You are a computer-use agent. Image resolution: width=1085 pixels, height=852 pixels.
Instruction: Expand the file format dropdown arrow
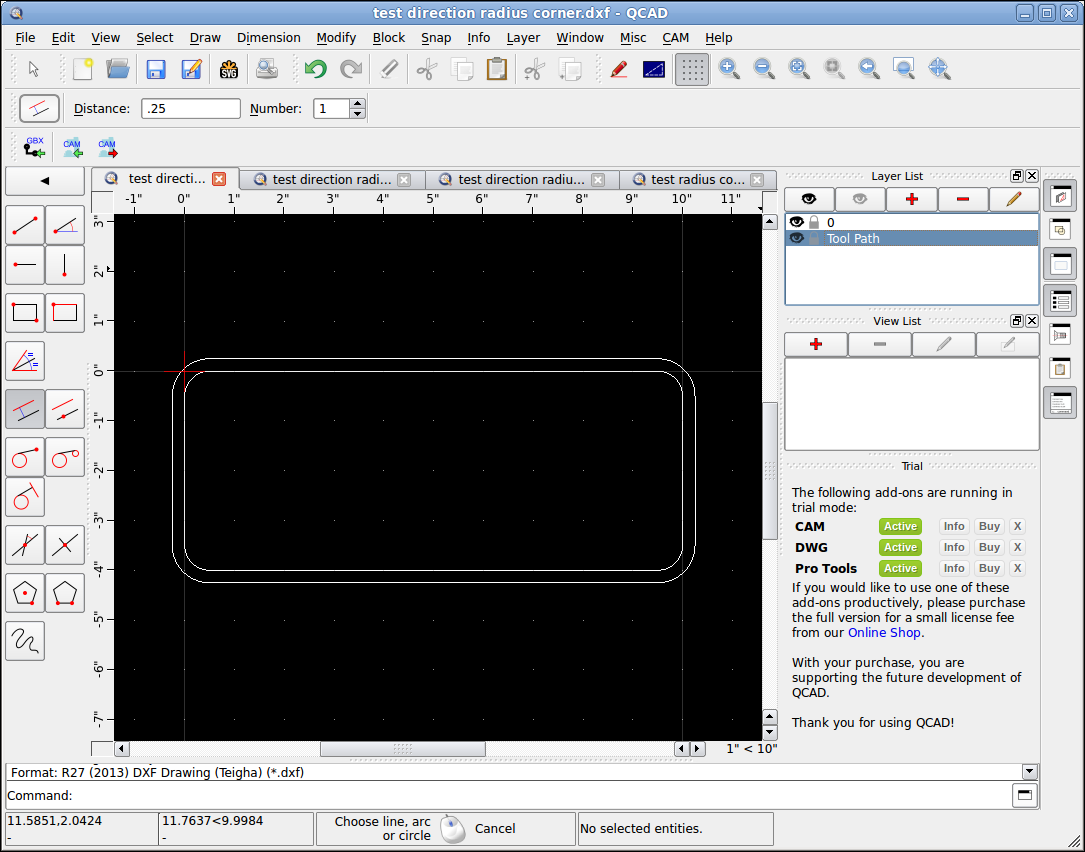coord(1030,772)
